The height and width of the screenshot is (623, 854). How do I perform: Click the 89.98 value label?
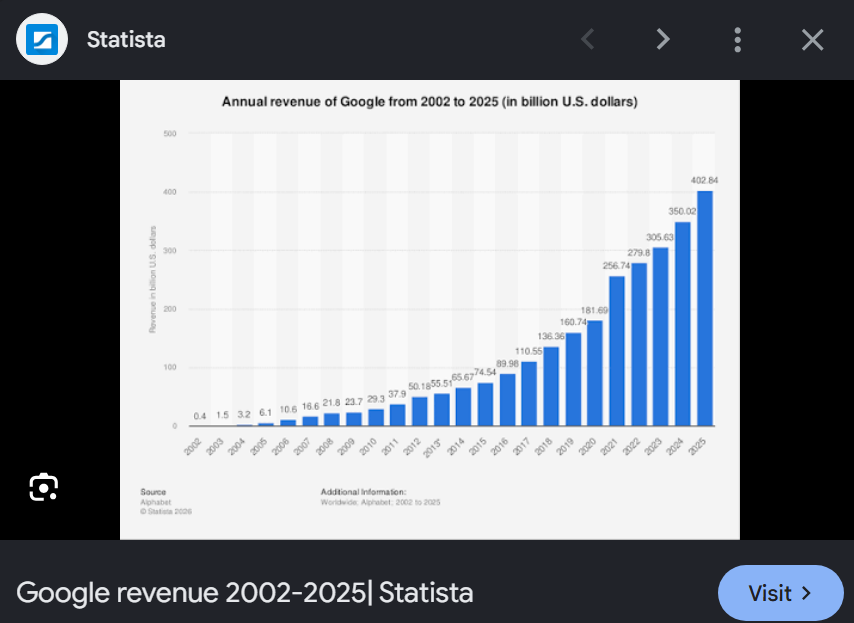point(507,364)
